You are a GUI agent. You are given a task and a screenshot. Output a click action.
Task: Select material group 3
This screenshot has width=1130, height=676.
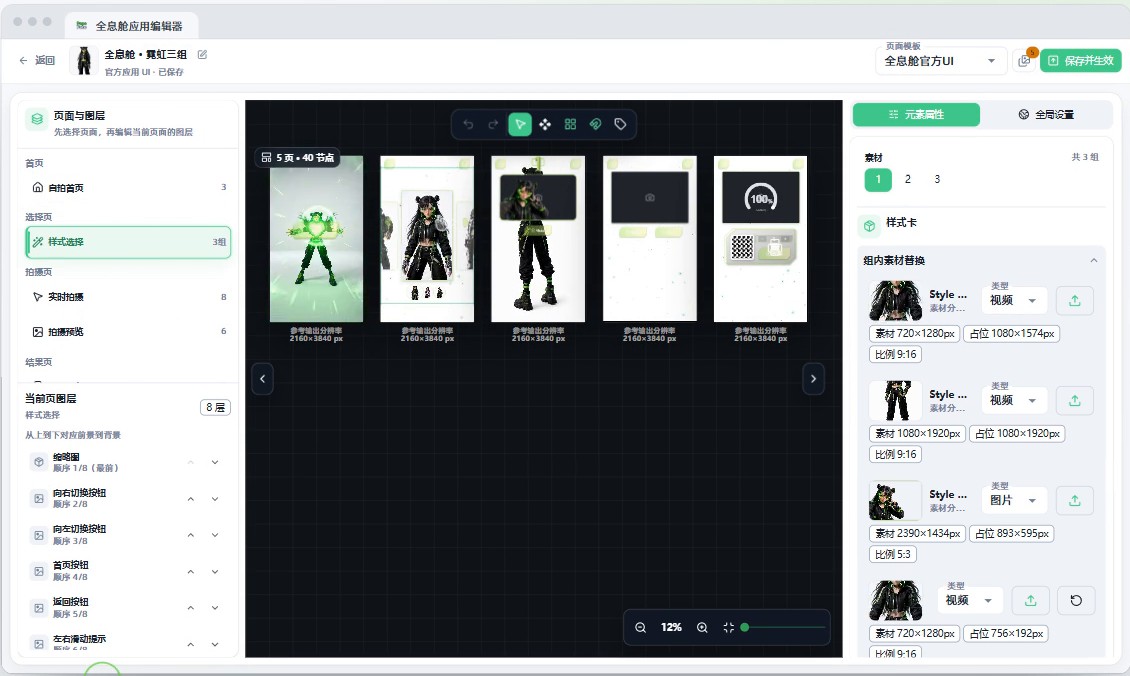(937, 179)
